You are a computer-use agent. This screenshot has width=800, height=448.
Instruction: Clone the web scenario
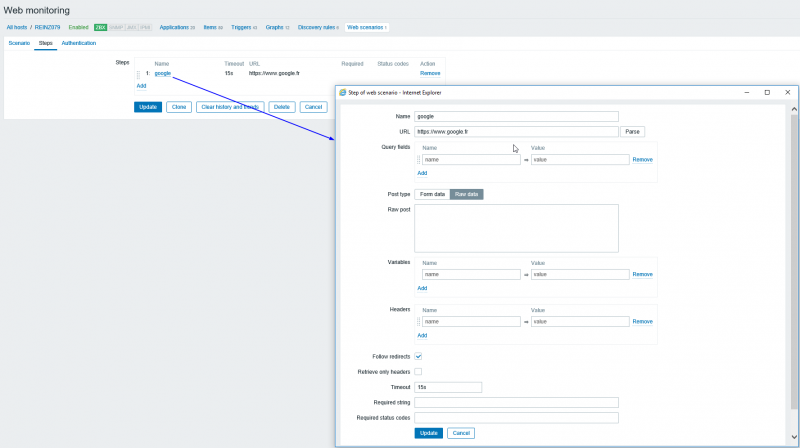(179, 107)
